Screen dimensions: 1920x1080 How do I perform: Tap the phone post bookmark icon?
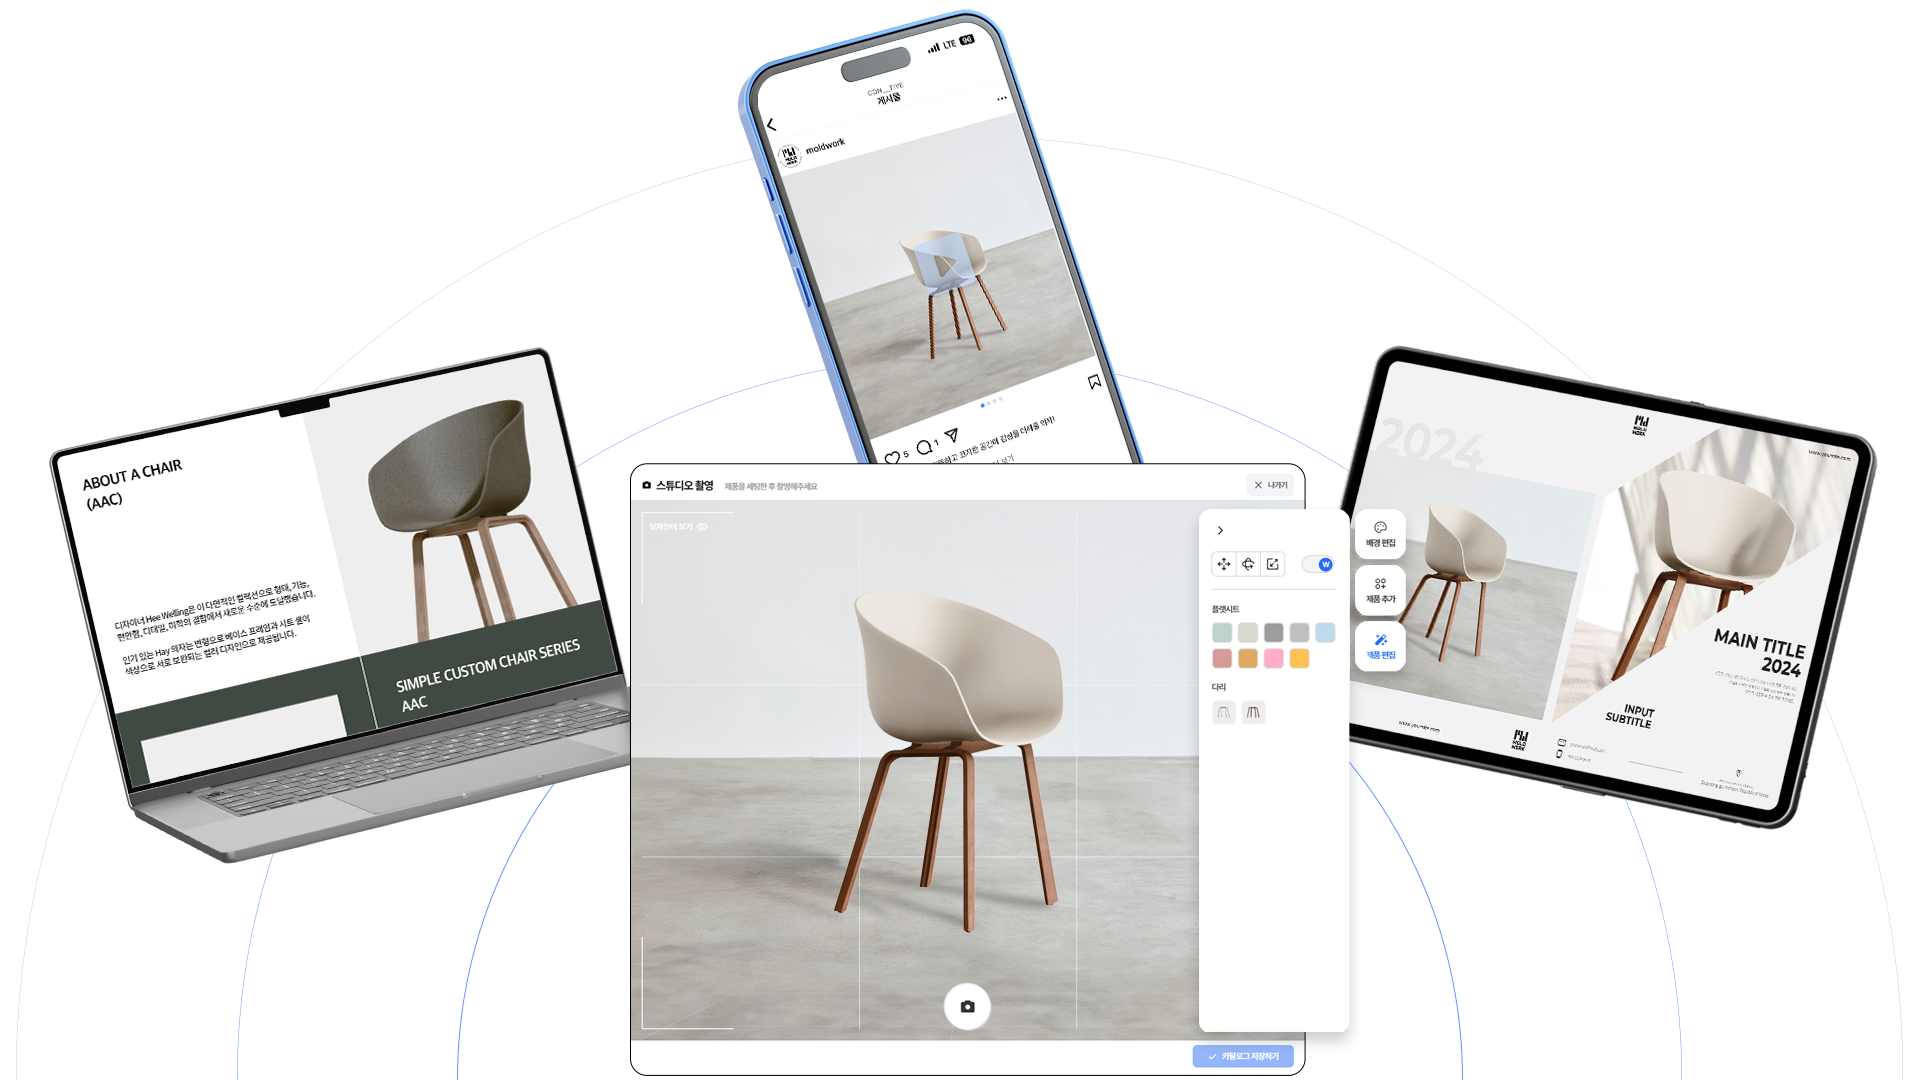[x=1094, y=381]
